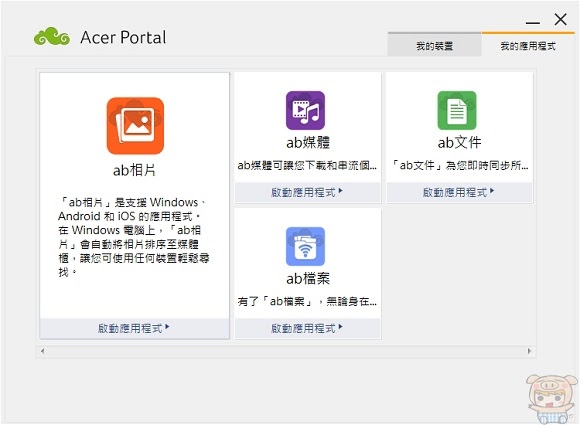Launch ab媒體 via 啟動應用程式 button
This screenshot has width=580, height=425.
pyautogui.click(x=307, y=192)
